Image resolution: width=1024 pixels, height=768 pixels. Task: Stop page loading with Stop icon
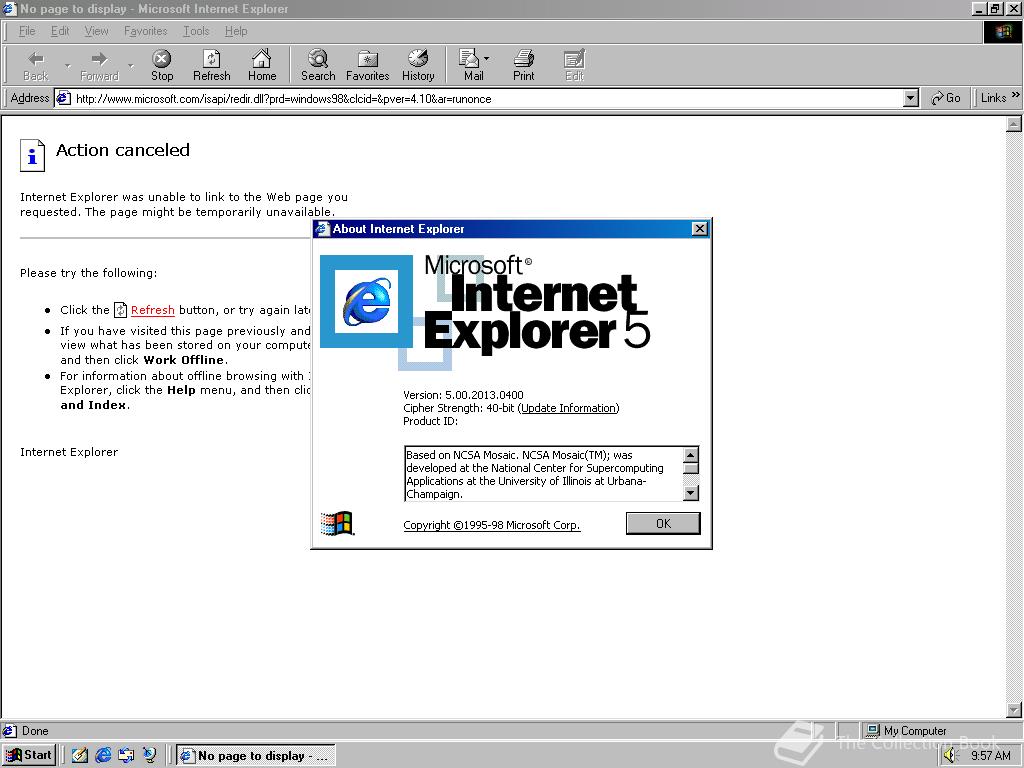click(x=162, y=65)
